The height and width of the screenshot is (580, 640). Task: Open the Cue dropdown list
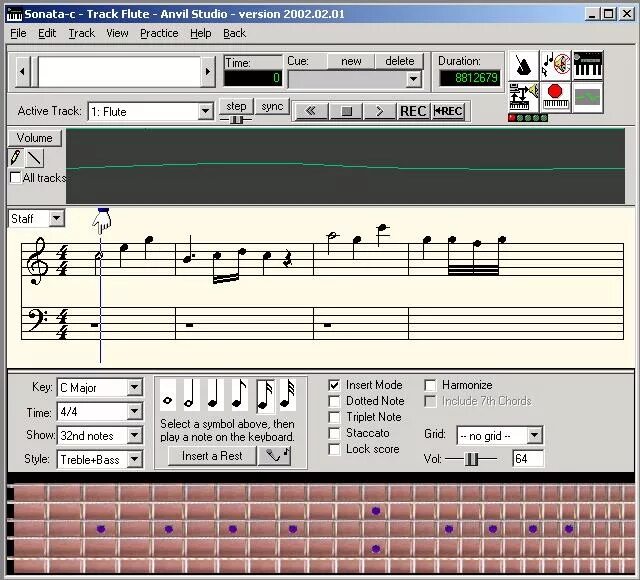tap(413, 79)
